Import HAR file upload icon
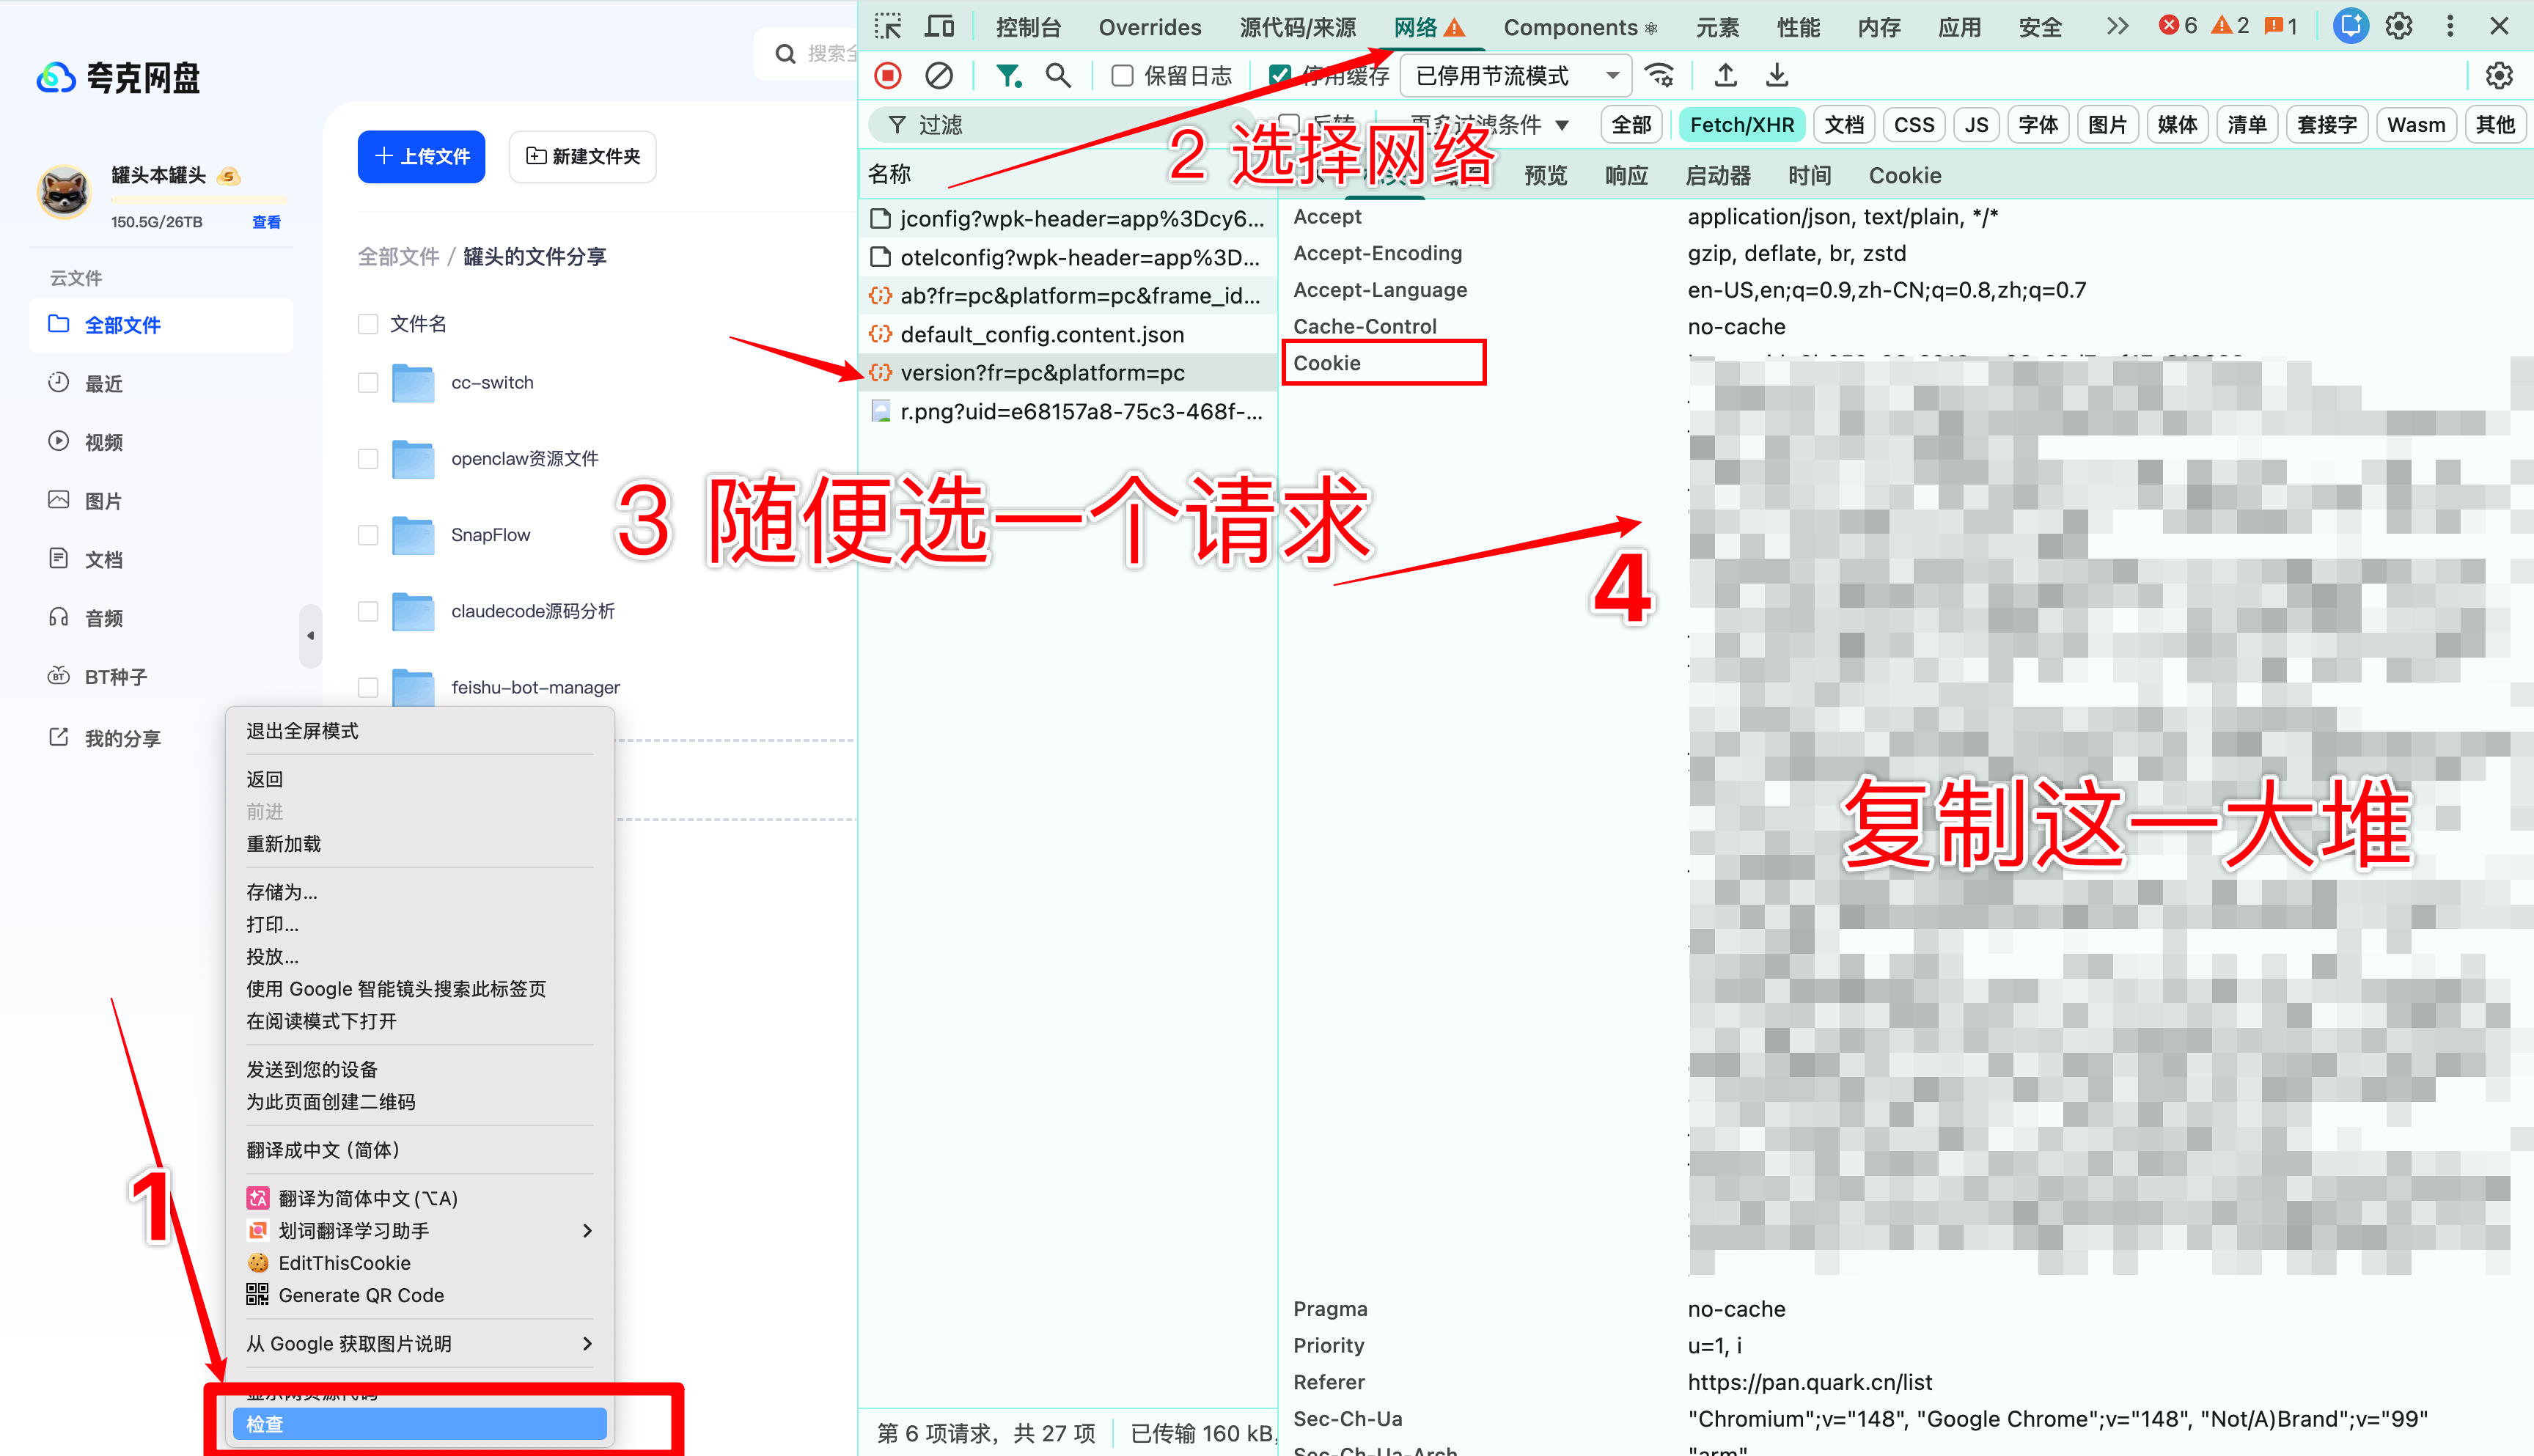Screen dimensions: 2534x1456 click(x=1726, y=75)
